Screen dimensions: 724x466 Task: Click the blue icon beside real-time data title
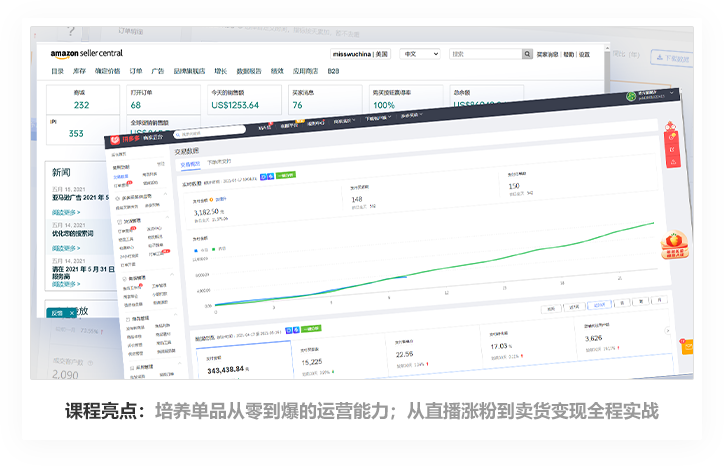coord(264,174)
